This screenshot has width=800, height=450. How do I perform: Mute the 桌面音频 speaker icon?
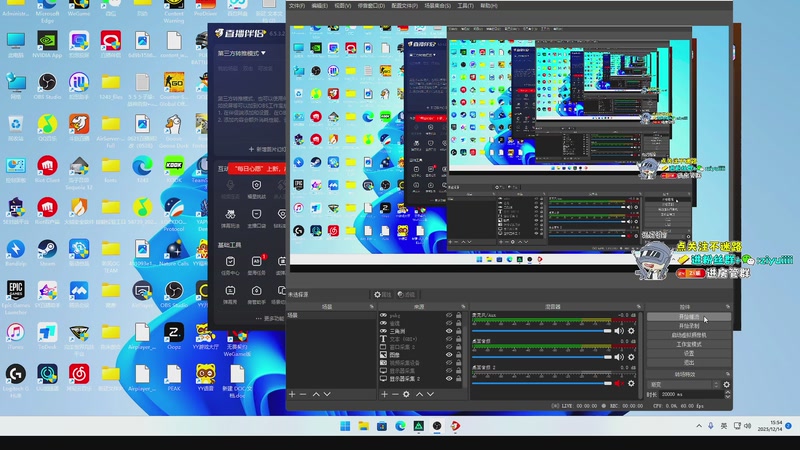click(x=619, y=357)
